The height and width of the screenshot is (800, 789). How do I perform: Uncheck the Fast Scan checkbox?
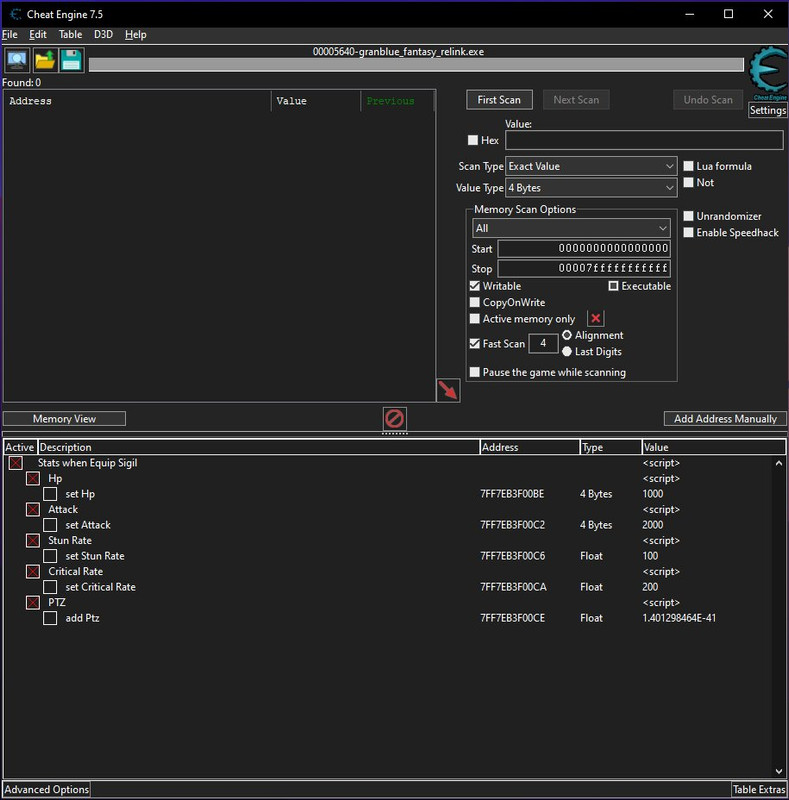point(475,343)
